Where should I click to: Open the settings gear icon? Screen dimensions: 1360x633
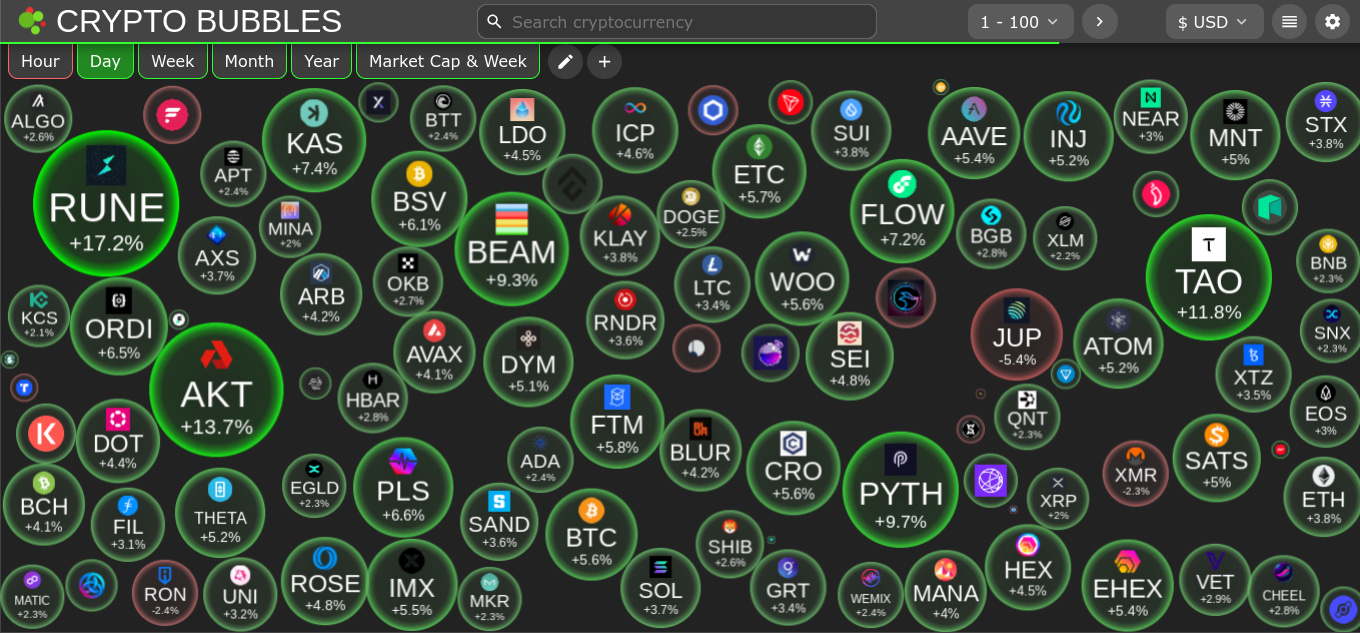1332,21
